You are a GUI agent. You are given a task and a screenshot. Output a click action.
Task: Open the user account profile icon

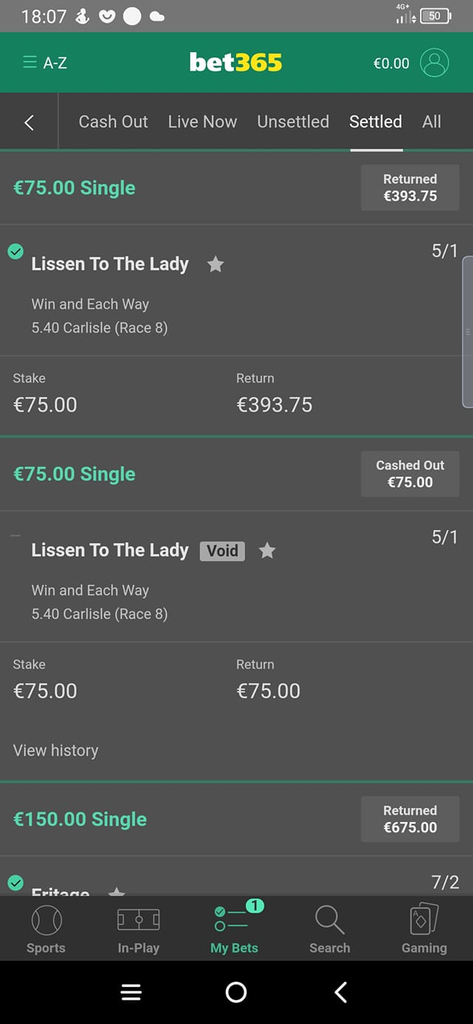(x=434, y=63)
